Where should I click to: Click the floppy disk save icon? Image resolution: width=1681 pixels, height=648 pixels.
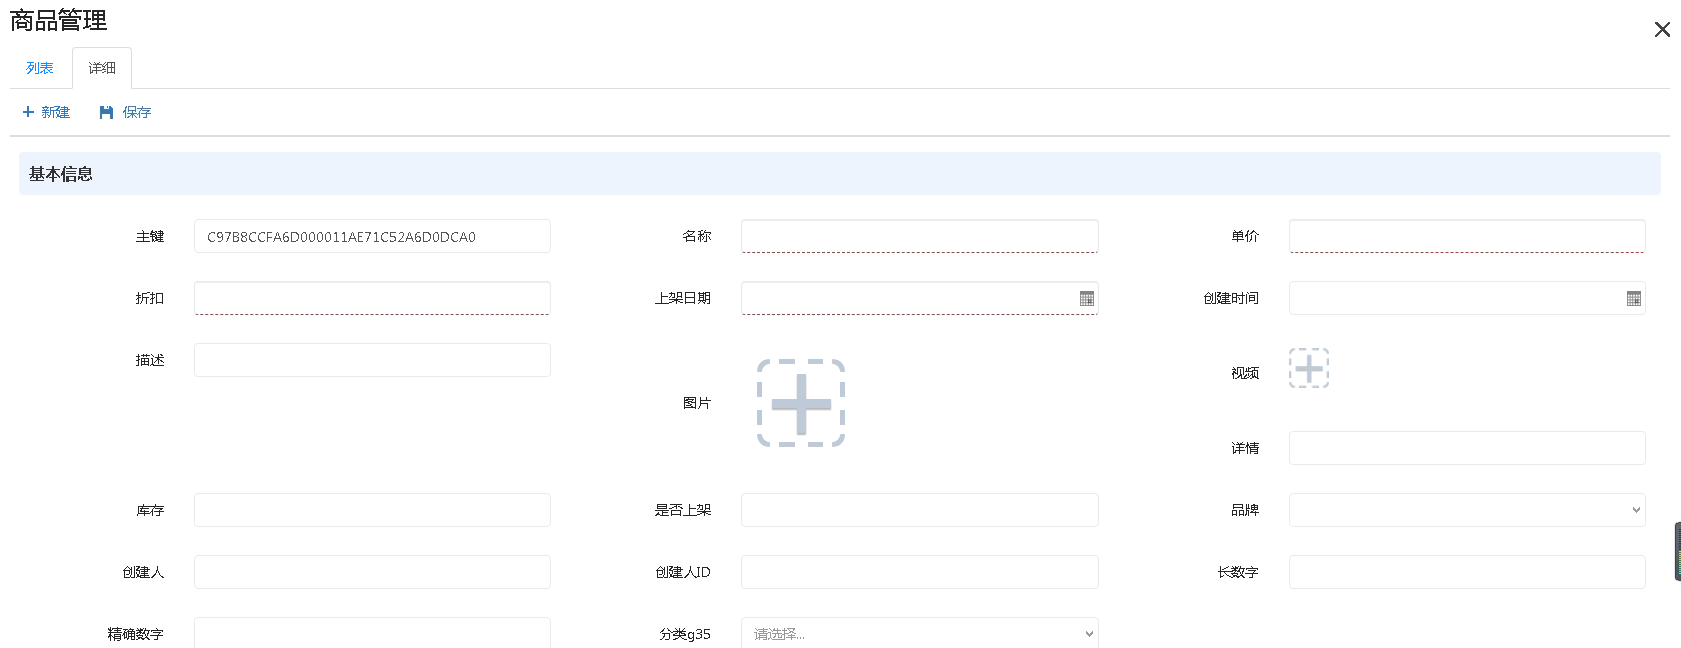[x=106, y=112]
